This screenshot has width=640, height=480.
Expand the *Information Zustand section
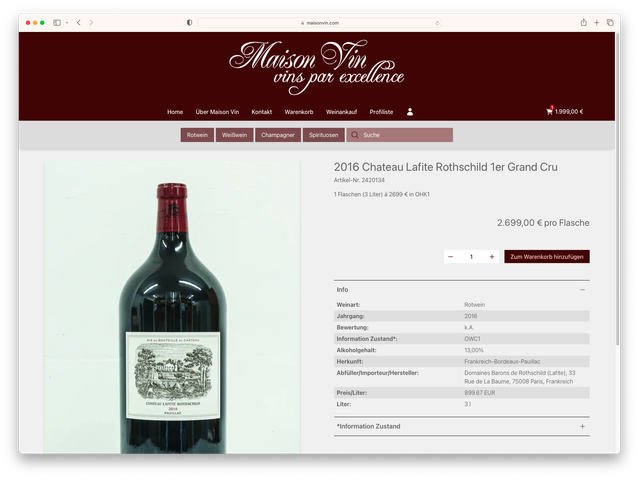coord(582,426)
